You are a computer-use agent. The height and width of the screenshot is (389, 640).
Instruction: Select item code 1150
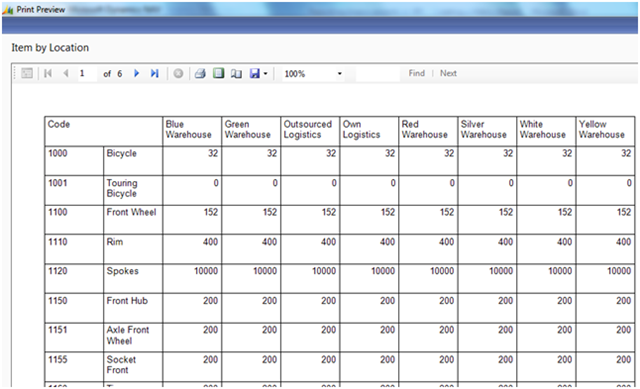pos(58,301)
